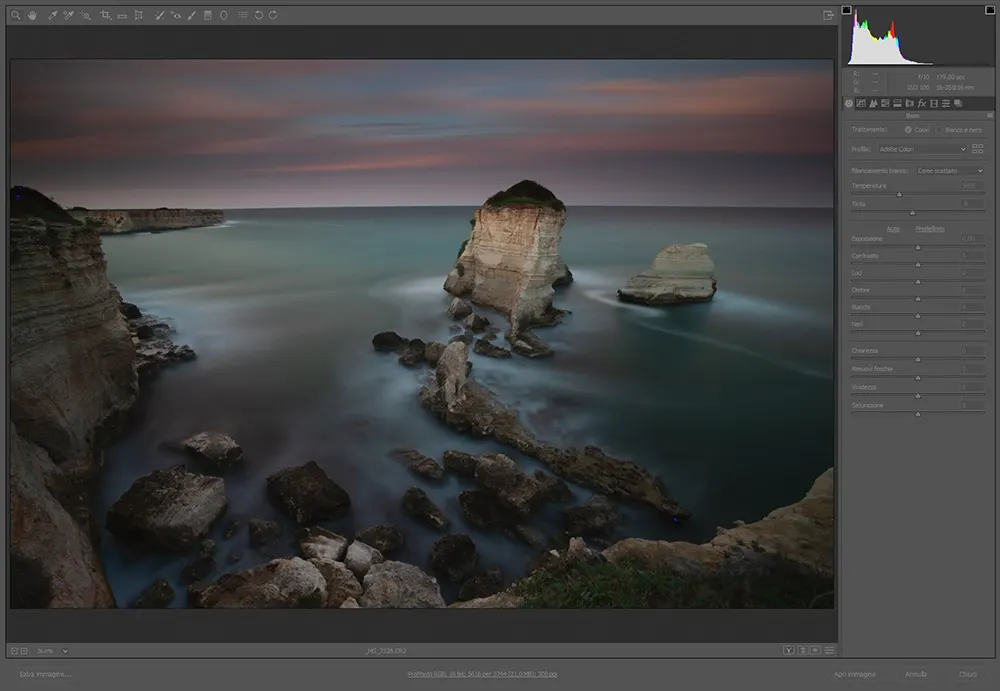Select the Adjustment Brush tool
The image size is (1000, 691).
[192, 14]
